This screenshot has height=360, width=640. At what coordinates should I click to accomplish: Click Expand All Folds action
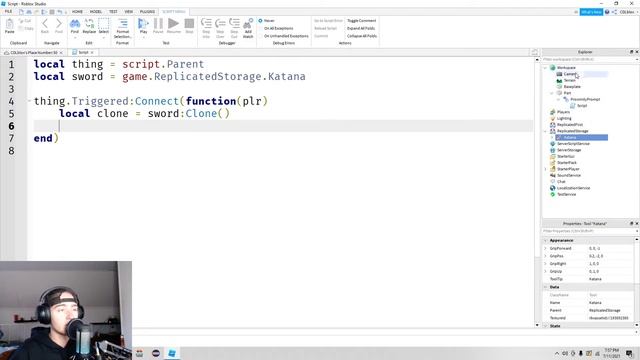pos(361,28)
